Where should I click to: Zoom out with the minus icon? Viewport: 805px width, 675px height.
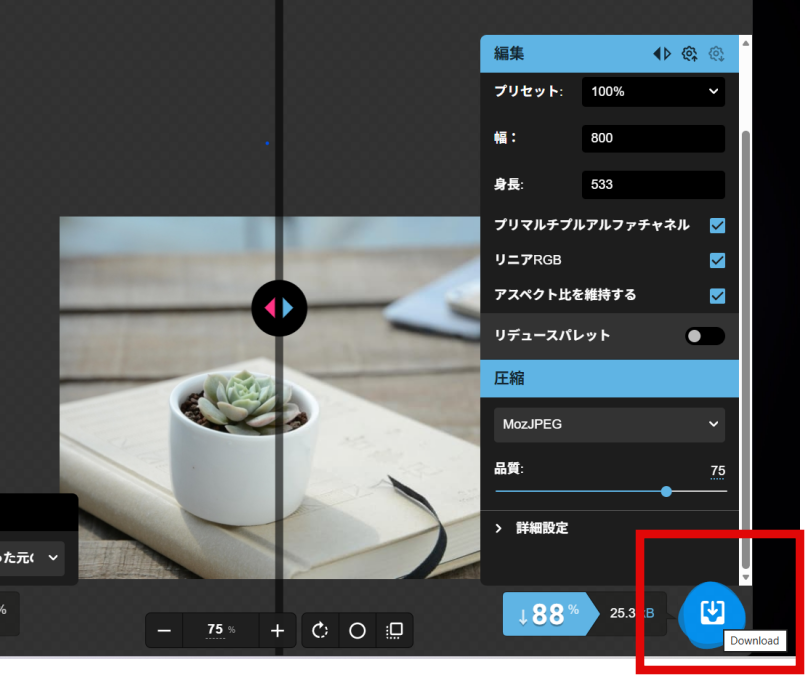pos(164,630)
